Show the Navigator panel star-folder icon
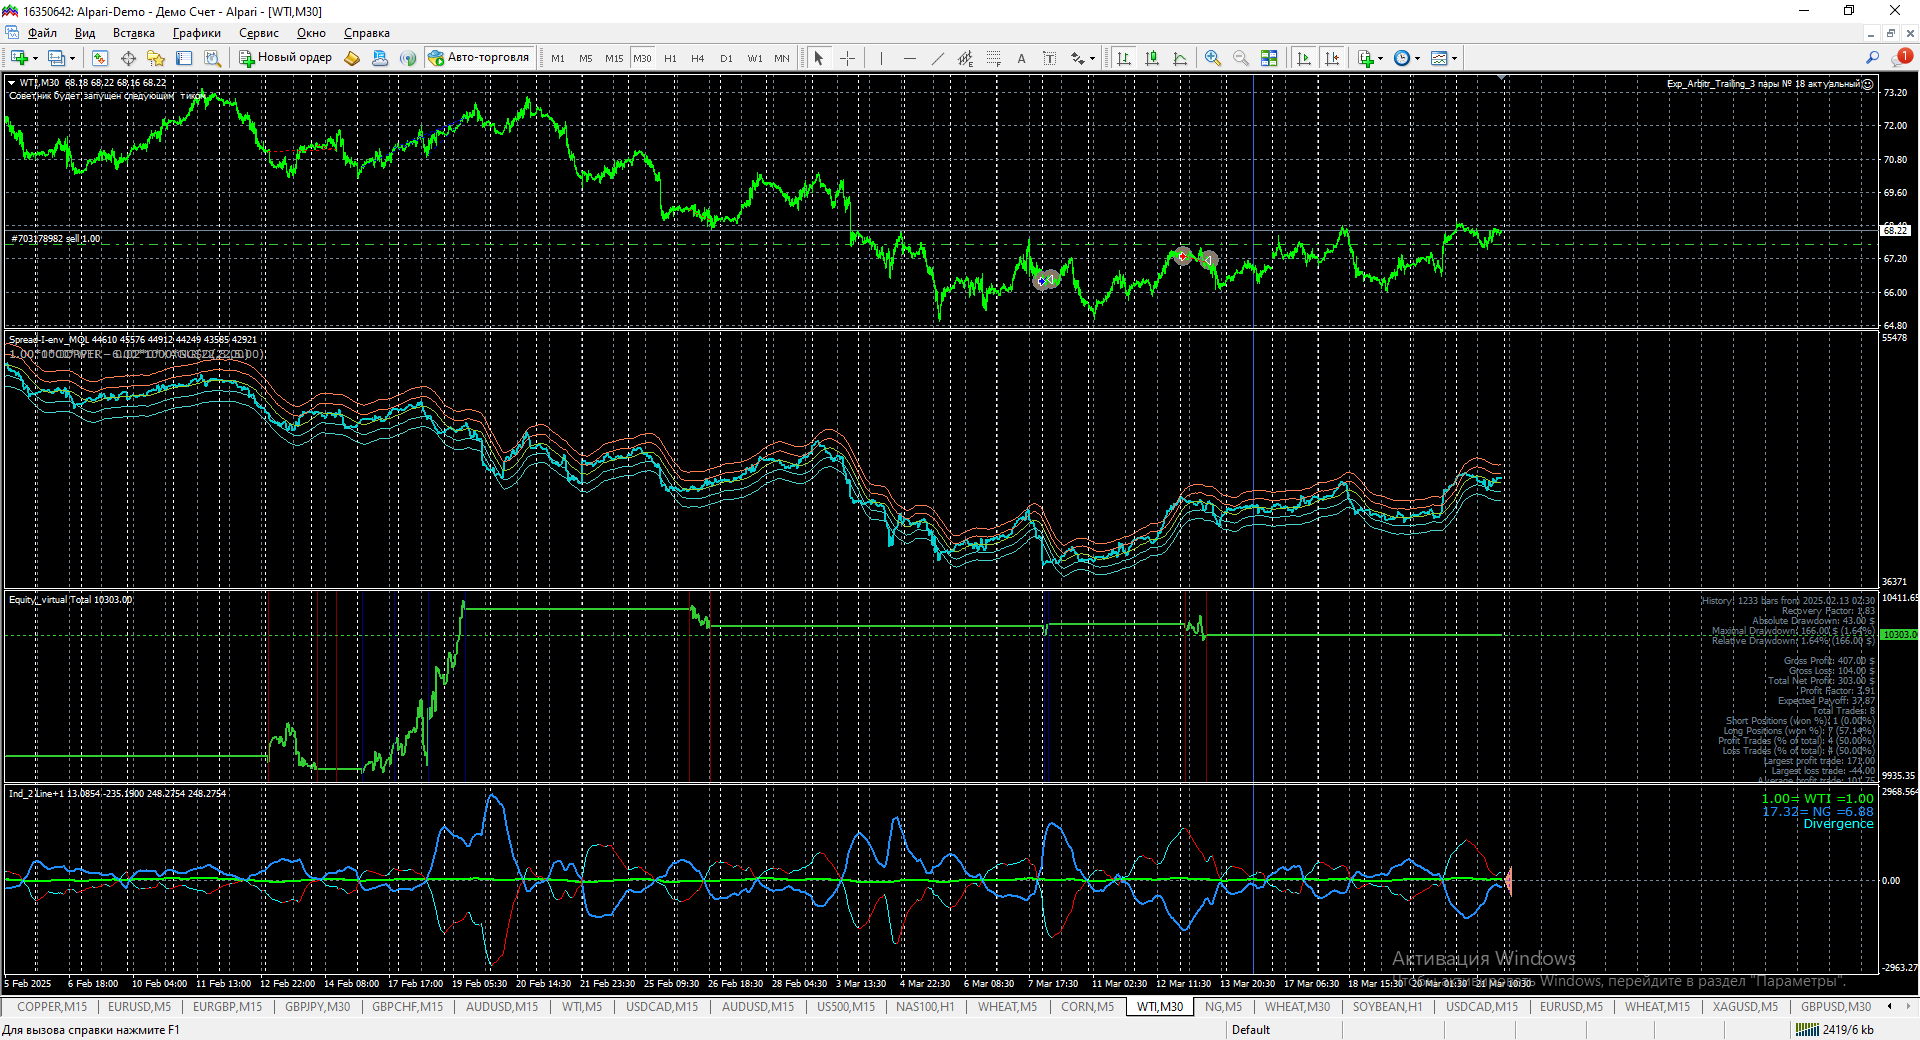The height and width of the screenshot is (1040, 1920). point(156,58)
